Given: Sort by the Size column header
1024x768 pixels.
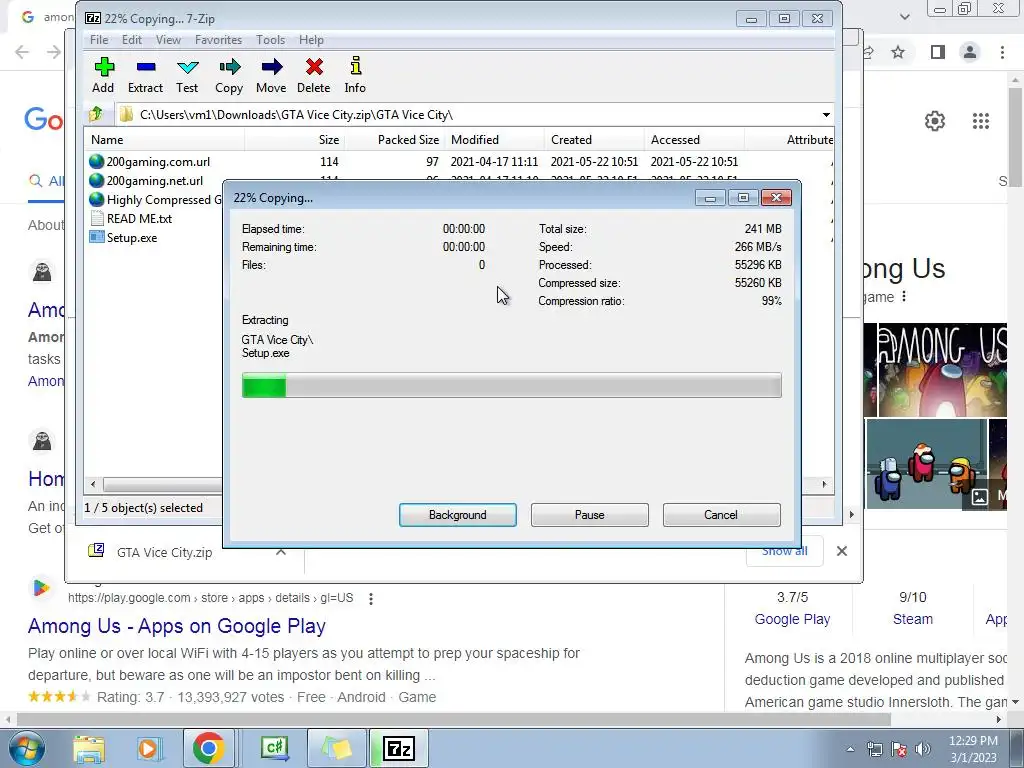Looking at the screenshot, I should [295, 140].
